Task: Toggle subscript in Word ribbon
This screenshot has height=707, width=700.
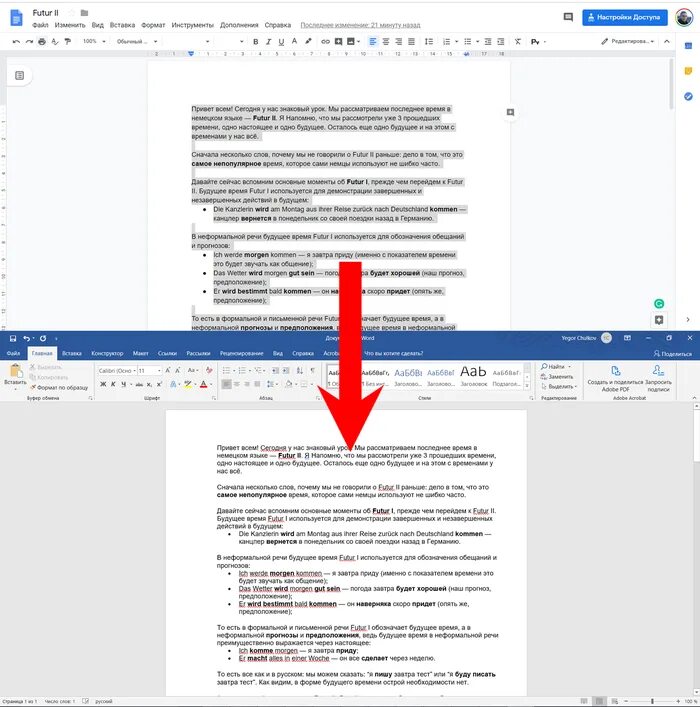Action: 149,384
